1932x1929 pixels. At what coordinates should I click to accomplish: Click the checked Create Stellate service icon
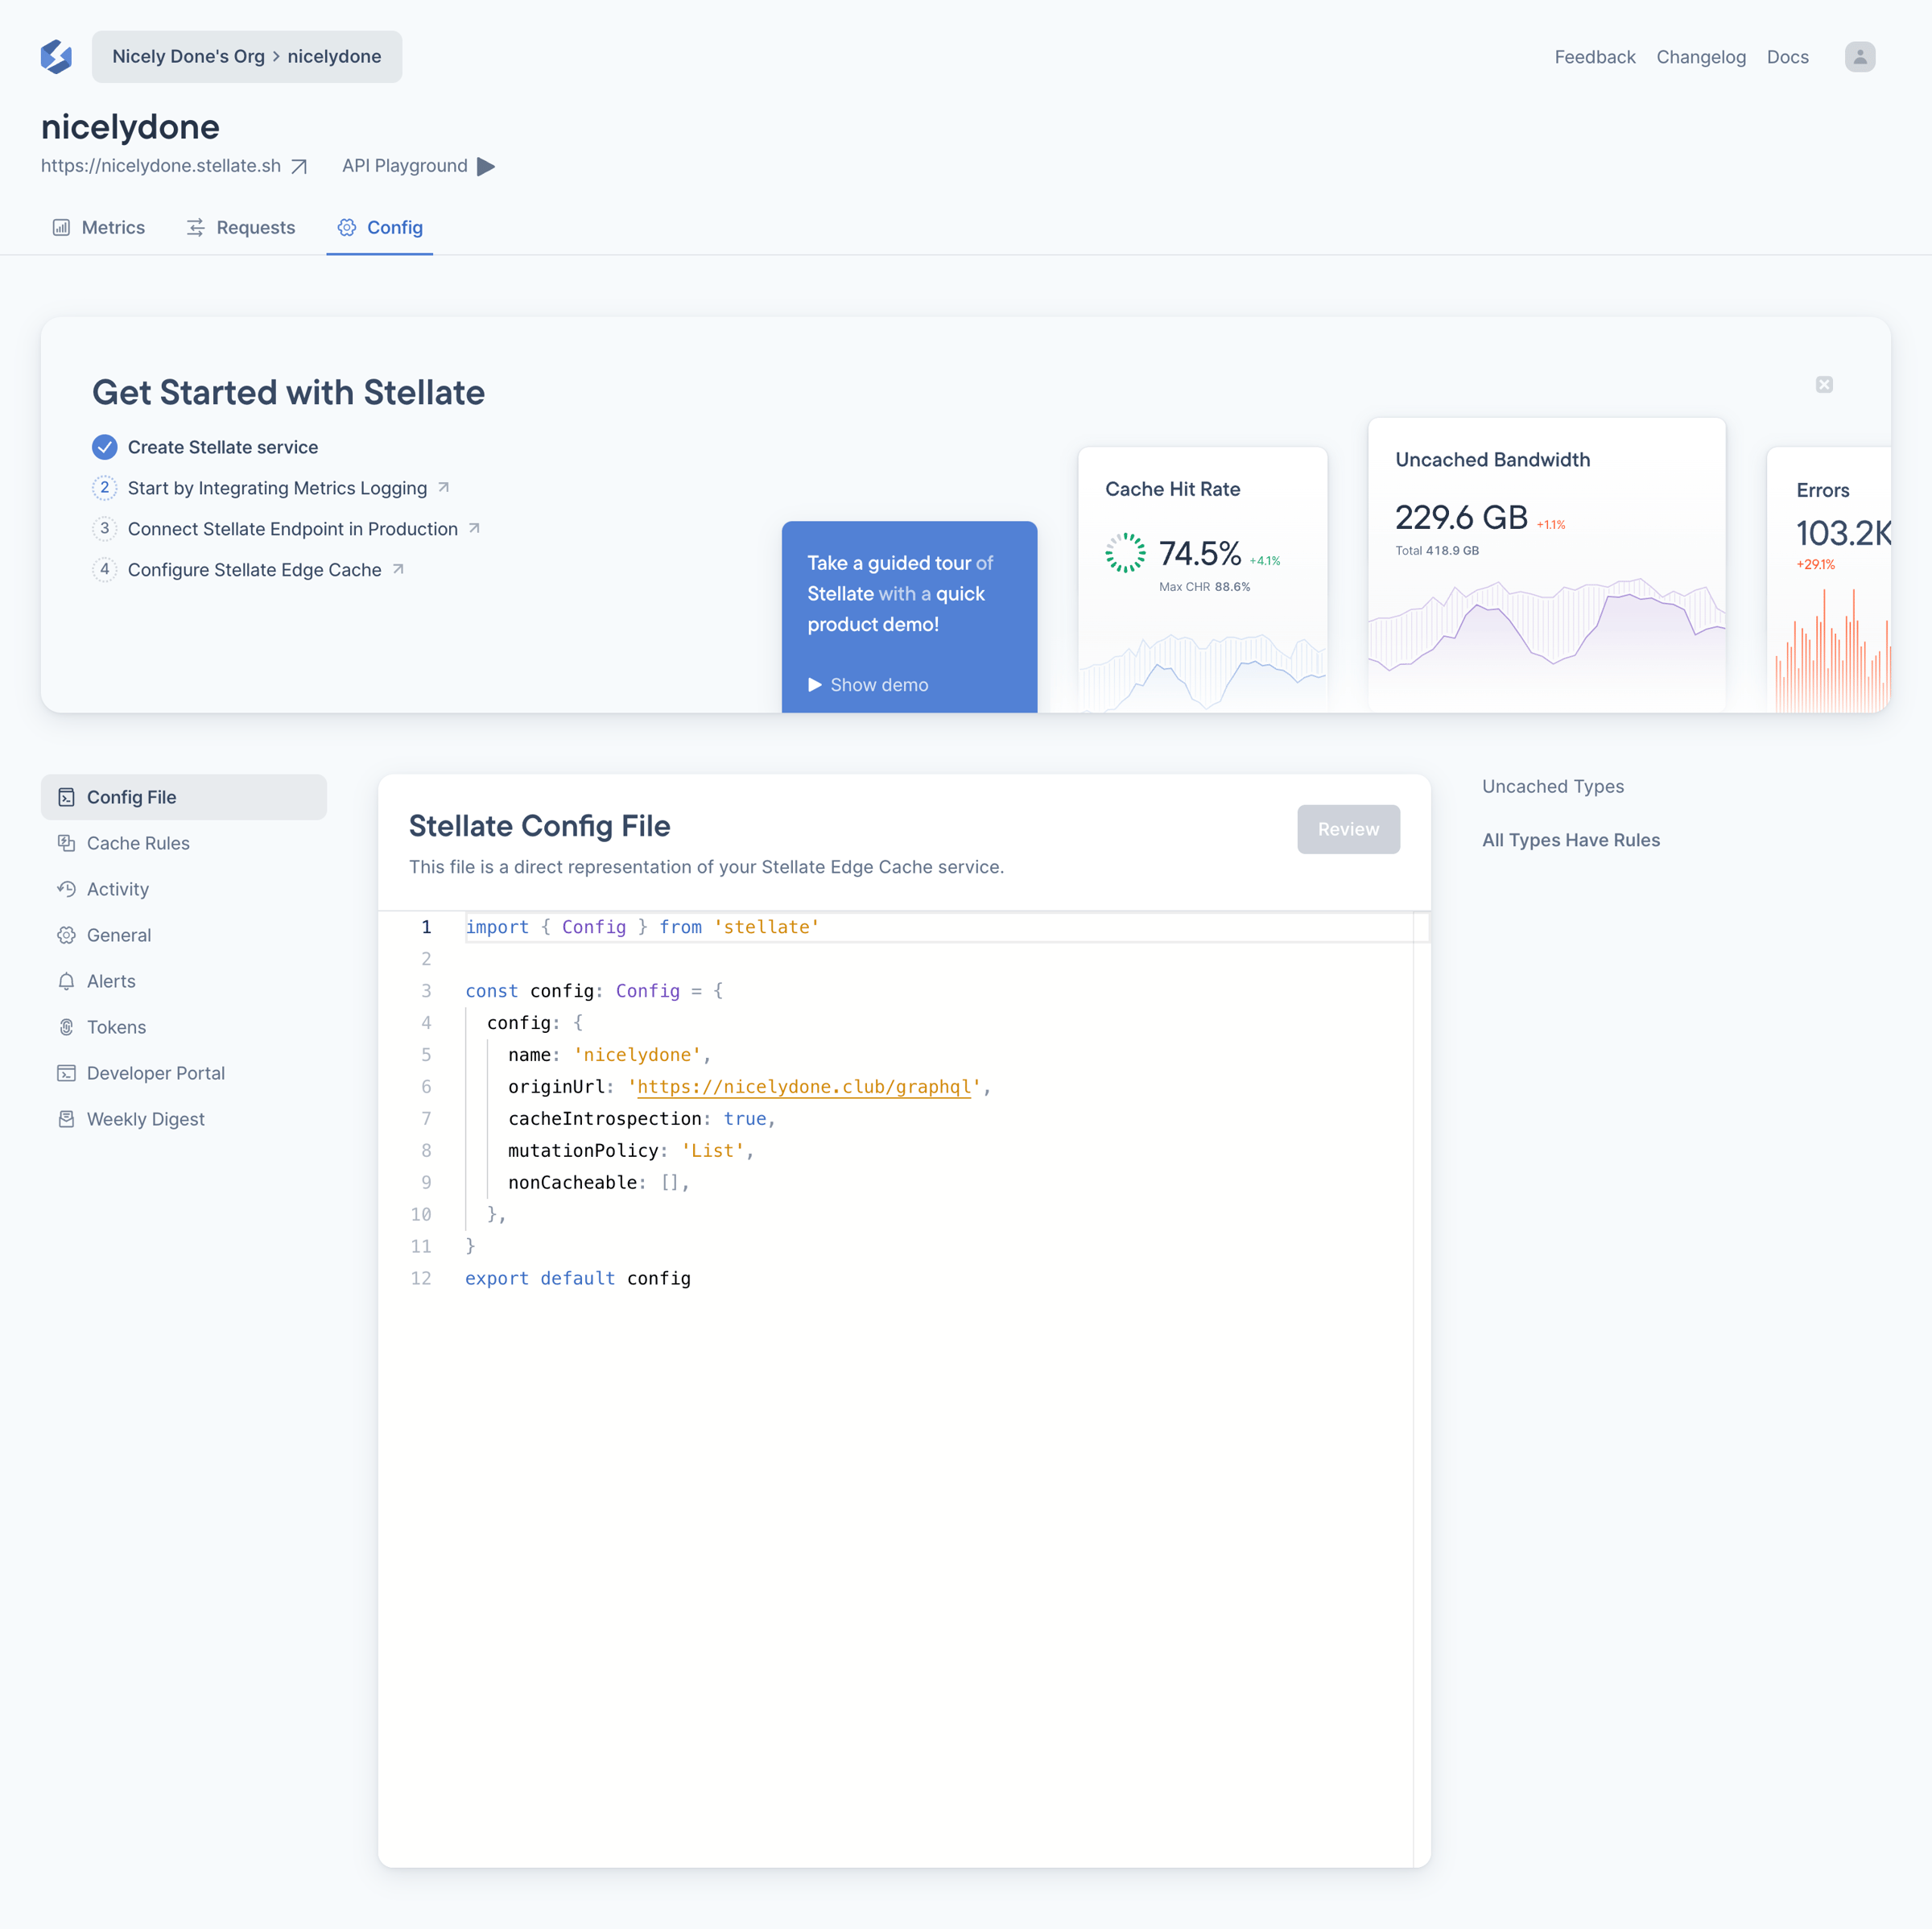coord(105,447)
